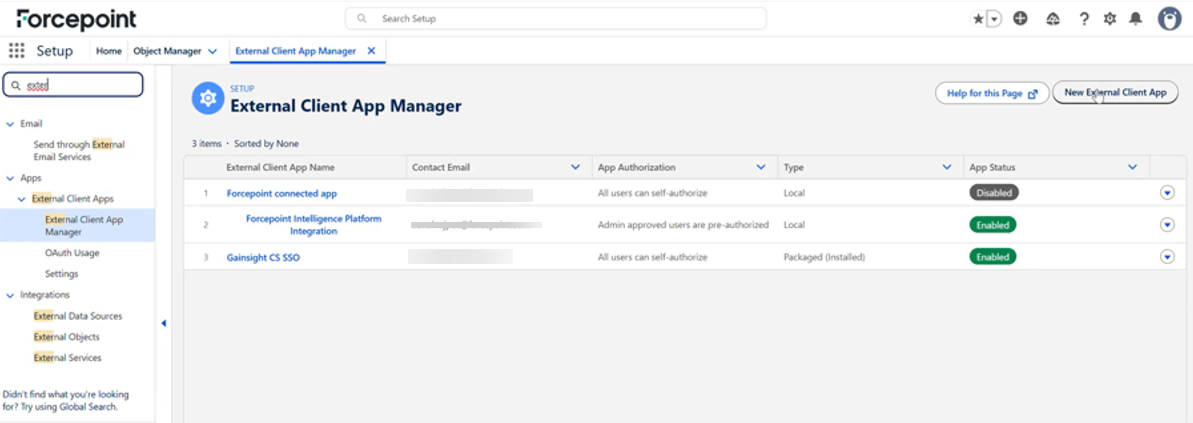Go to the Home tab
Viewport: 1193px width, 423px height.
[x=109, y=51]
